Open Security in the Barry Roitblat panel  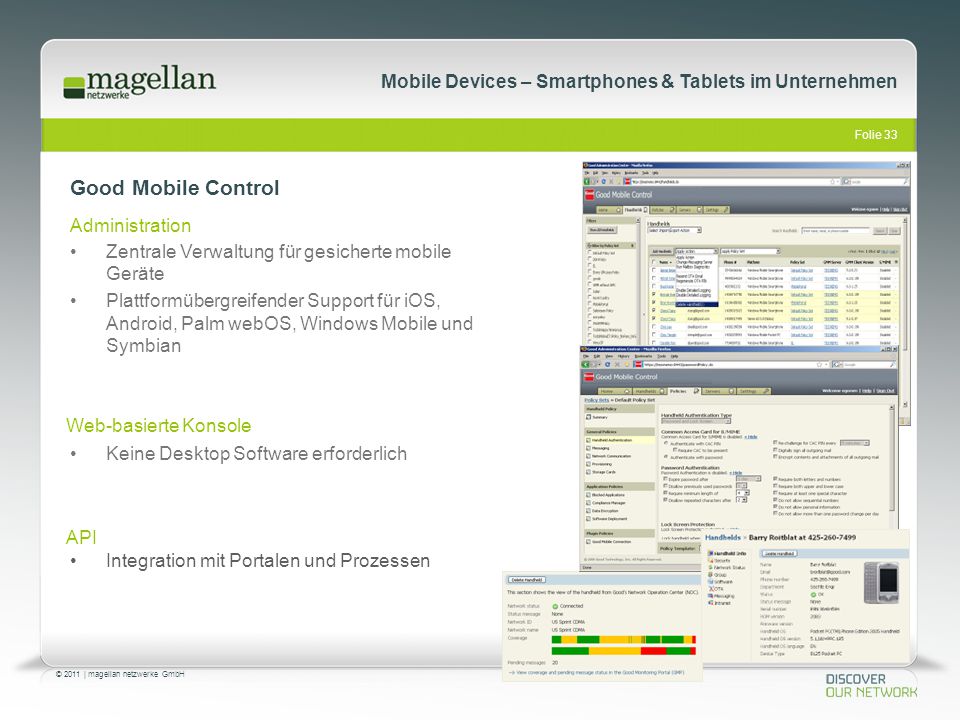point(719,560)
